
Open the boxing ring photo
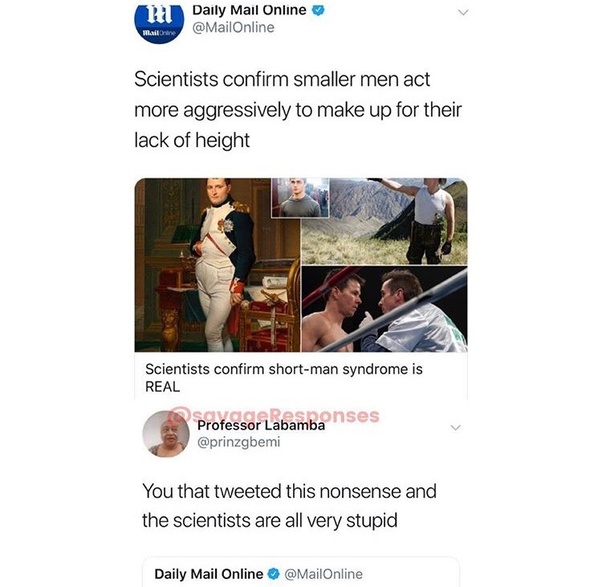pyautogui.click(x=385, y=309)
